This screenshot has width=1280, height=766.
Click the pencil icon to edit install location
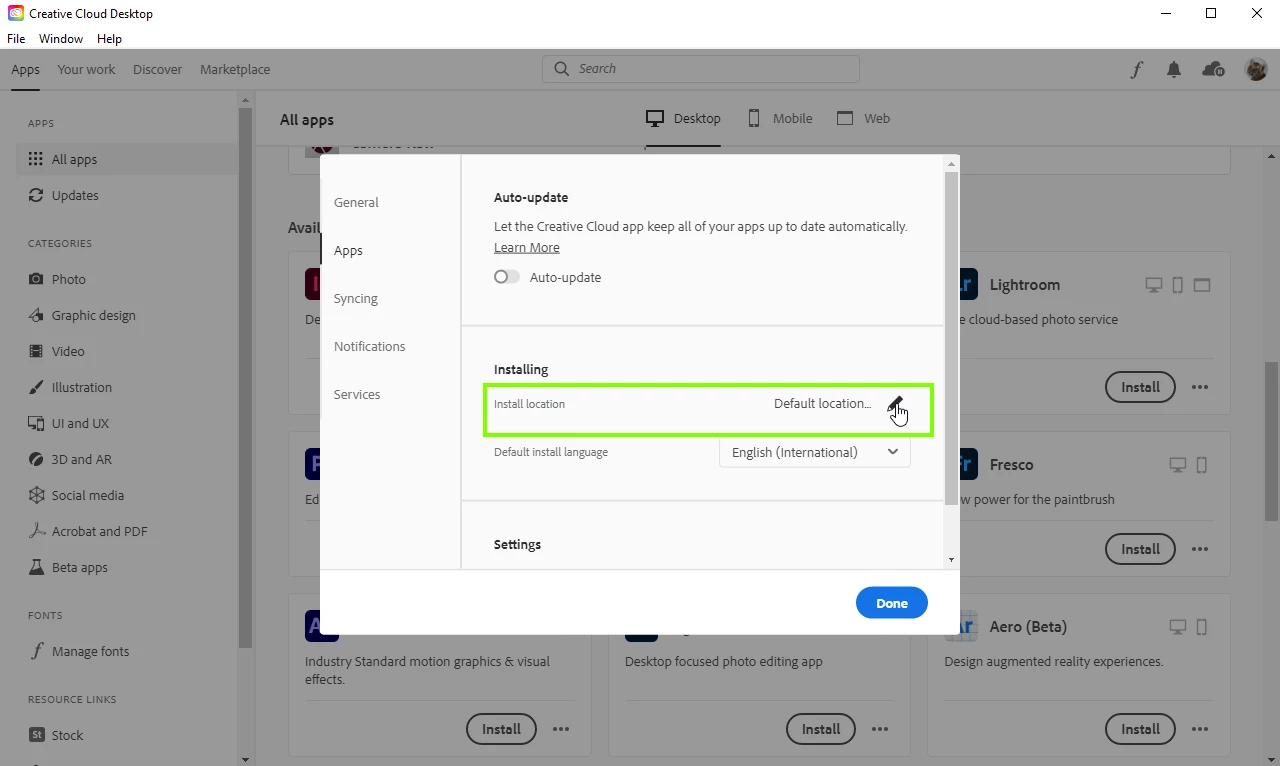pyautogui.click(x=895, y=404)
